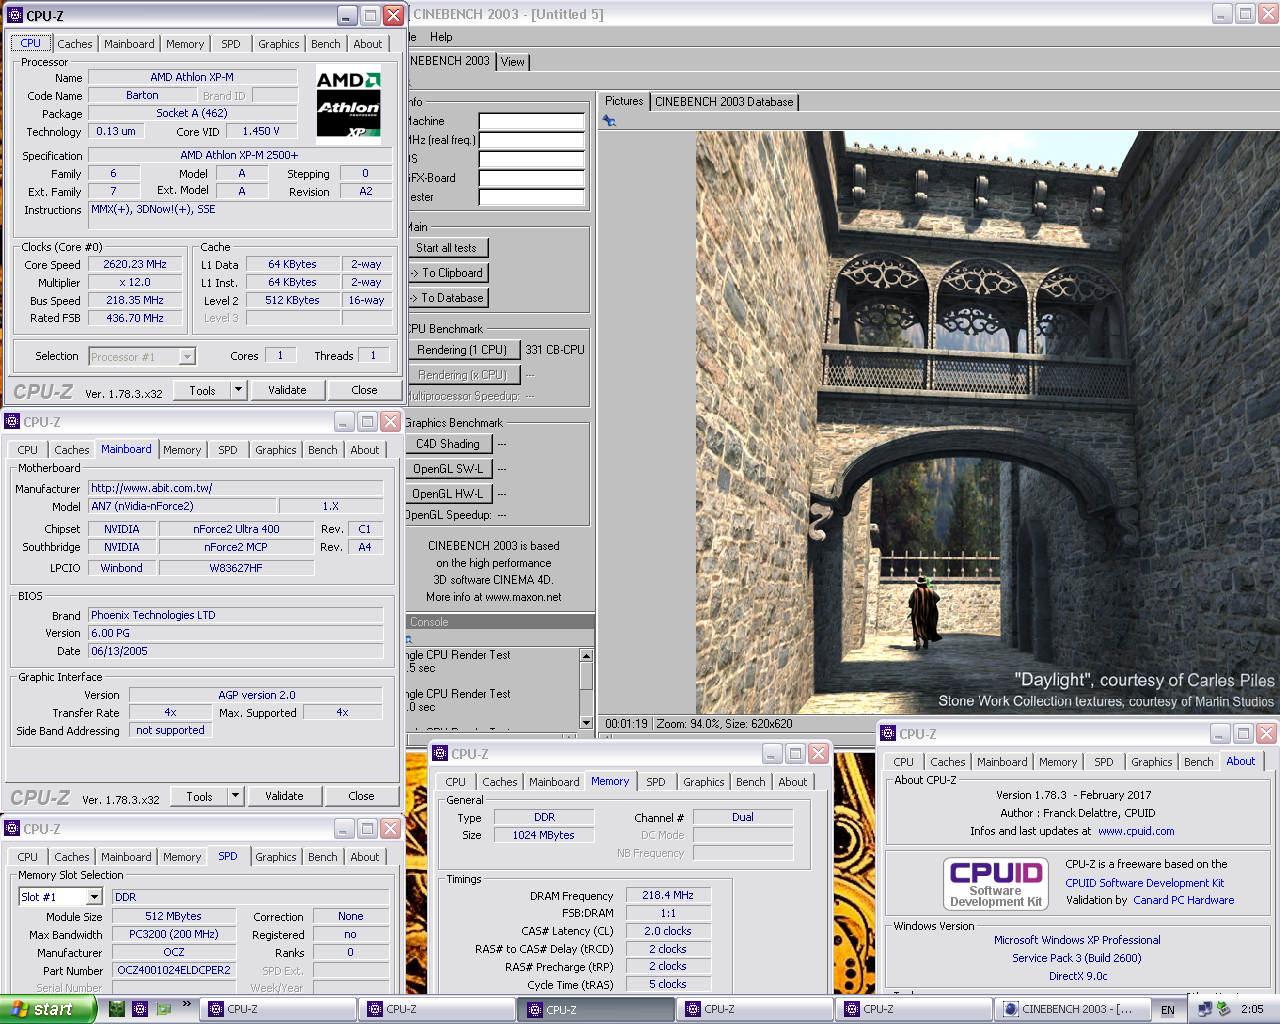Click the AMD Athlon XP logo
Viewport: 1280px width, 1024px height.
click(349, 103)
